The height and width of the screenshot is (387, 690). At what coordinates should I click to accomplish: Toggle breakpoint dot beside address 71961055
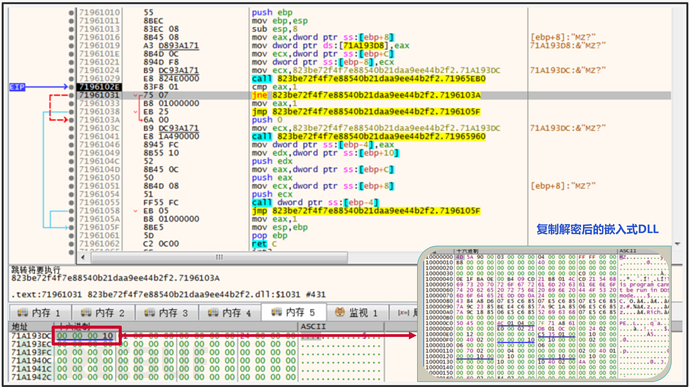[71, 203]
